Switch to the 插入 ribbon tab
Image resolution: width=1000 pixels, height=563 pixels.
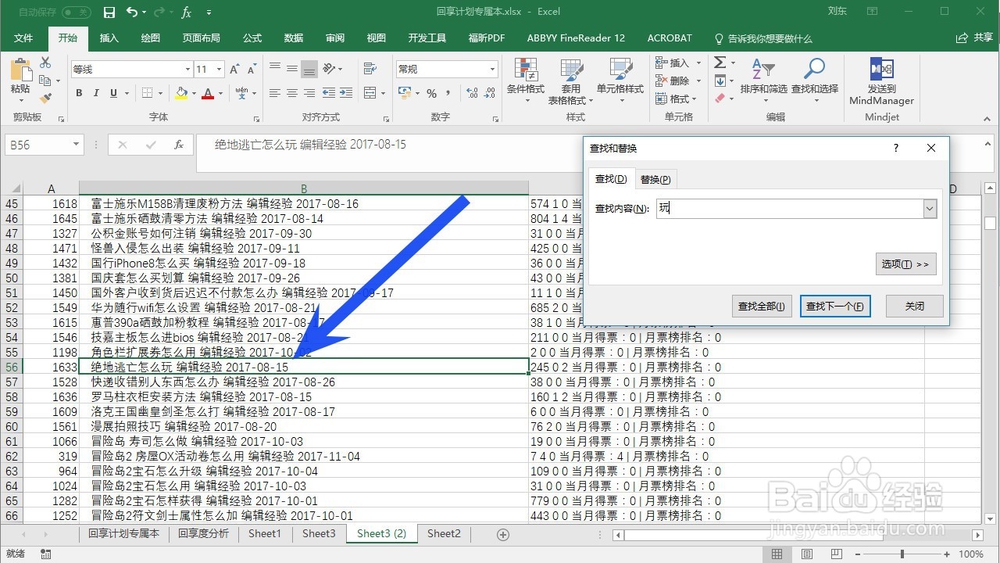click(109, 38)
